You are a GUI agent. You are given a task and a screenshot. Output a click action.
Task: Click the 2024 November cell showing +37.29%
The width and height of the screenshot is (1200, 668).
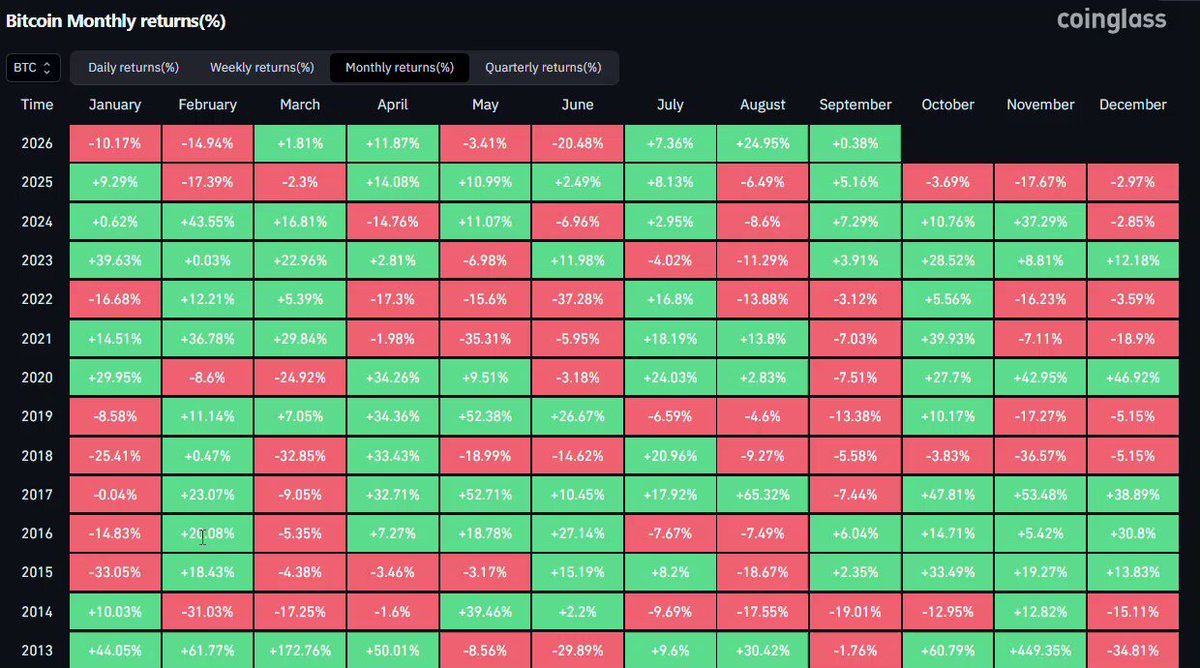(x=1040, y=221)
